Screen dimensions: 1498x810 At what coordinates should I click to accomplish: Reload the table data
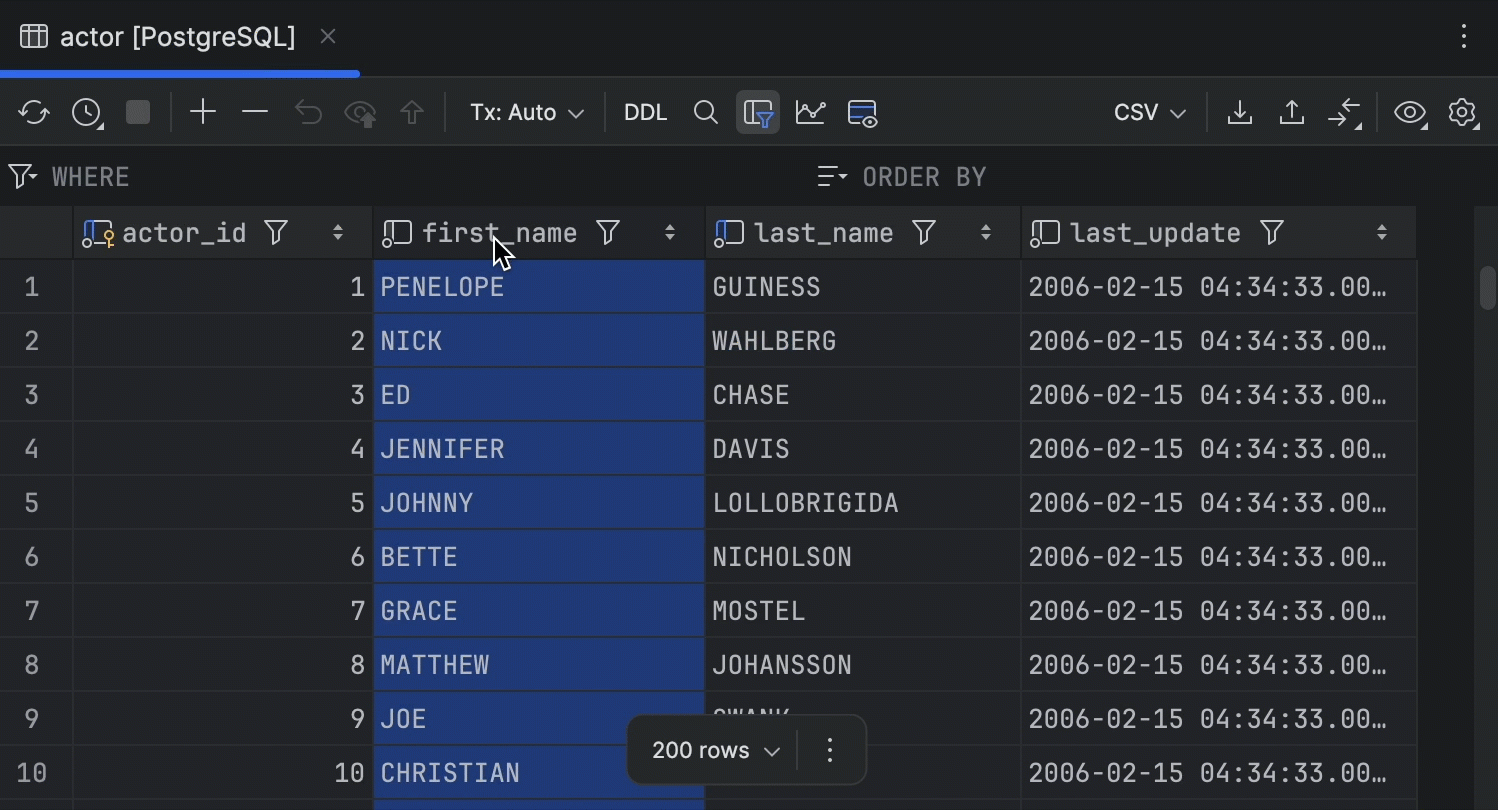pos(33,112)
